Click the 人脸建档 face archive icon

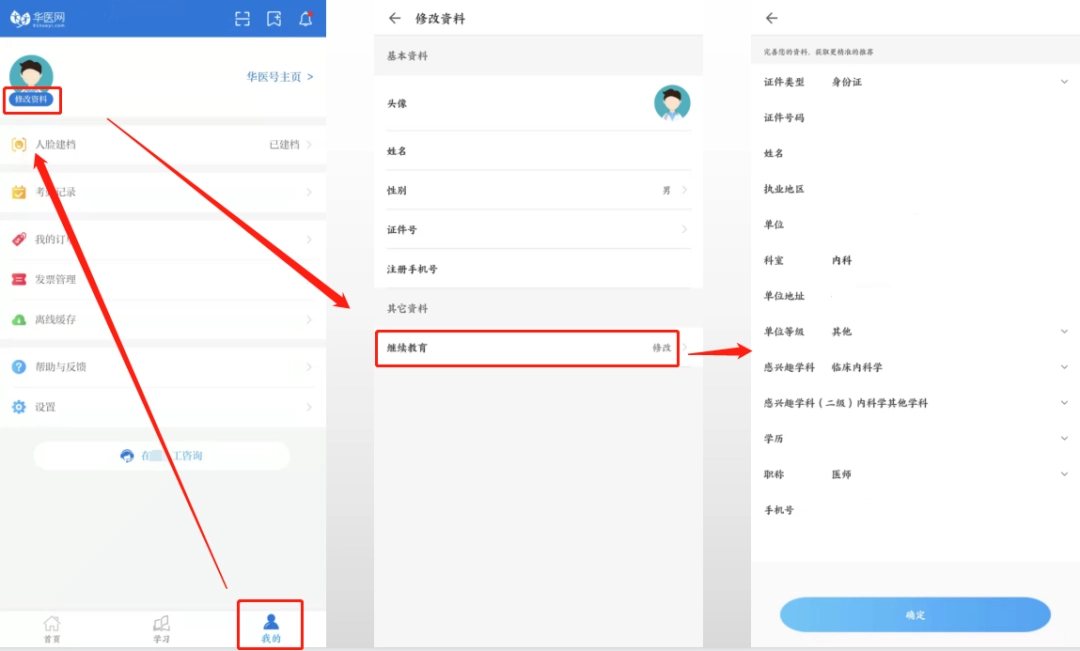(19, 145)
